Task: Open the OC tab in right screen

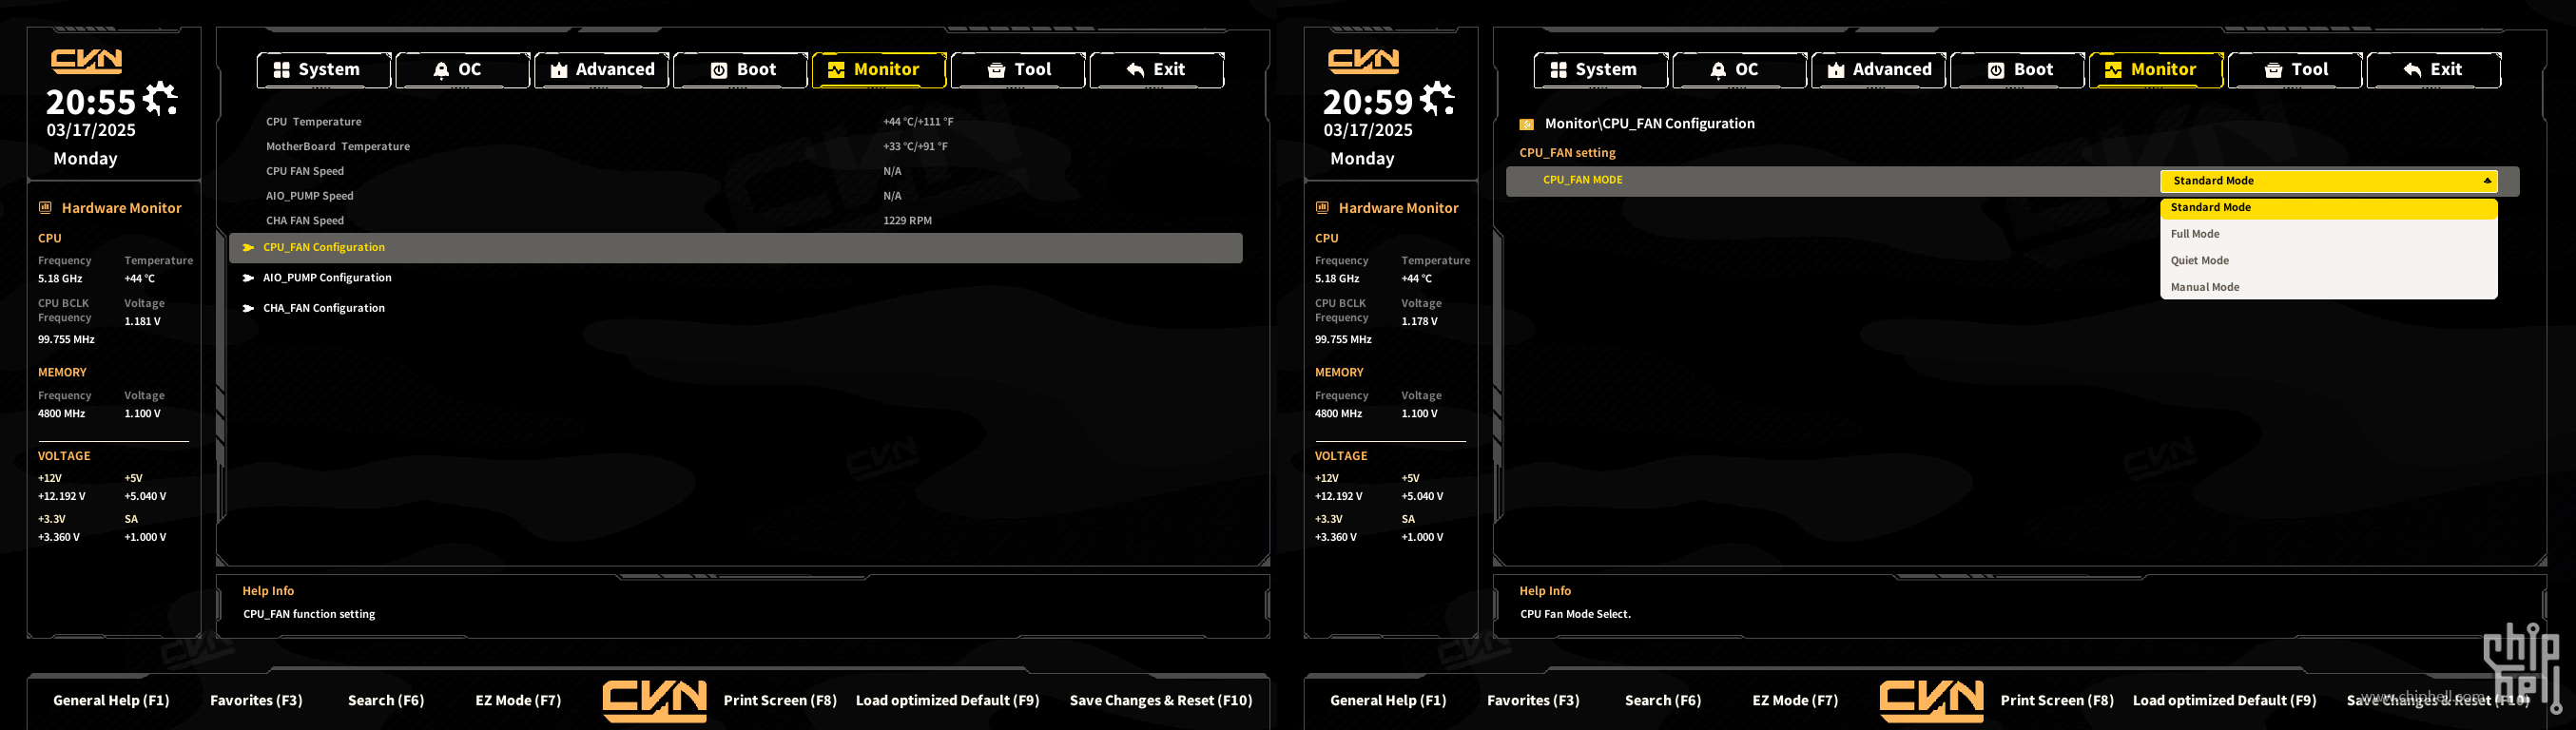Action: (1740, 70)
